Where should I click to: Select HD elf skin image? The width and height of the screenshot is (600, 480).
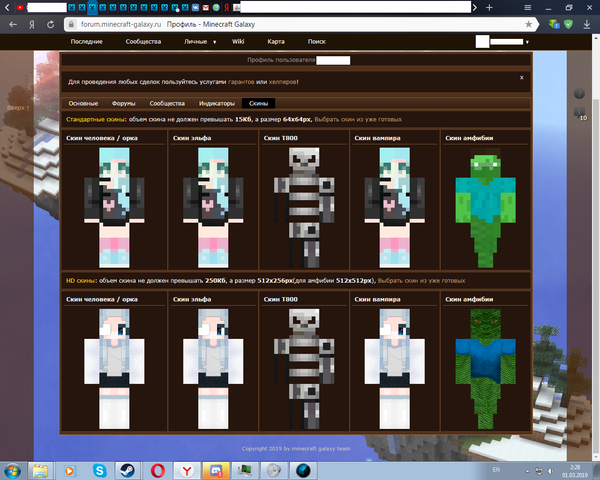[x=213, y=369]
